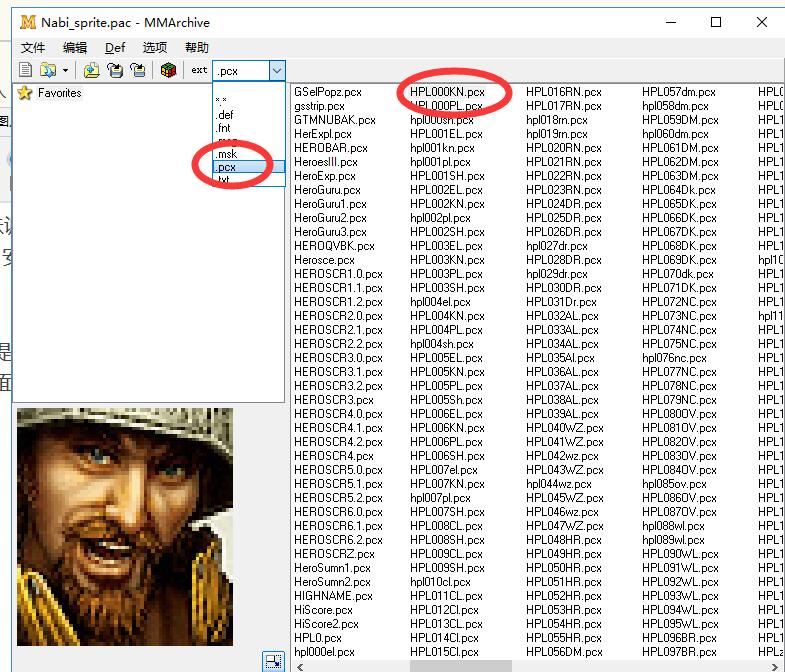Click the Rubik's cube toolbar icon
This screenshot has height=672, width=785.
click(x=168, y=70)
